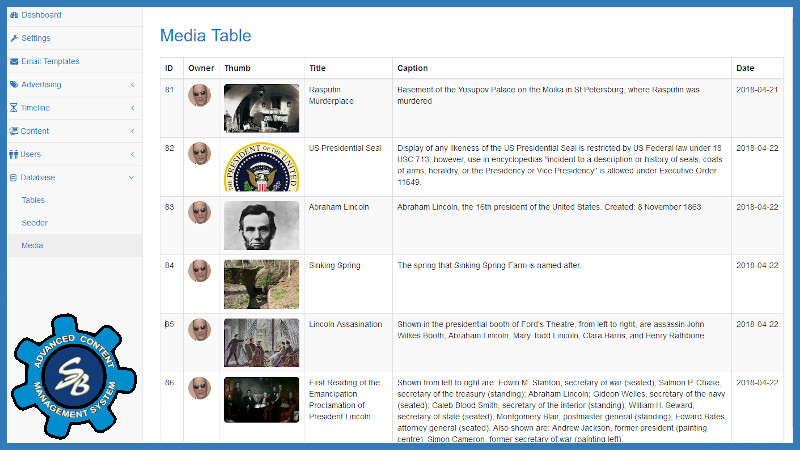Collapse the Database submenu chevron
This screenshot has width=800, height=450.
(132, 177)
